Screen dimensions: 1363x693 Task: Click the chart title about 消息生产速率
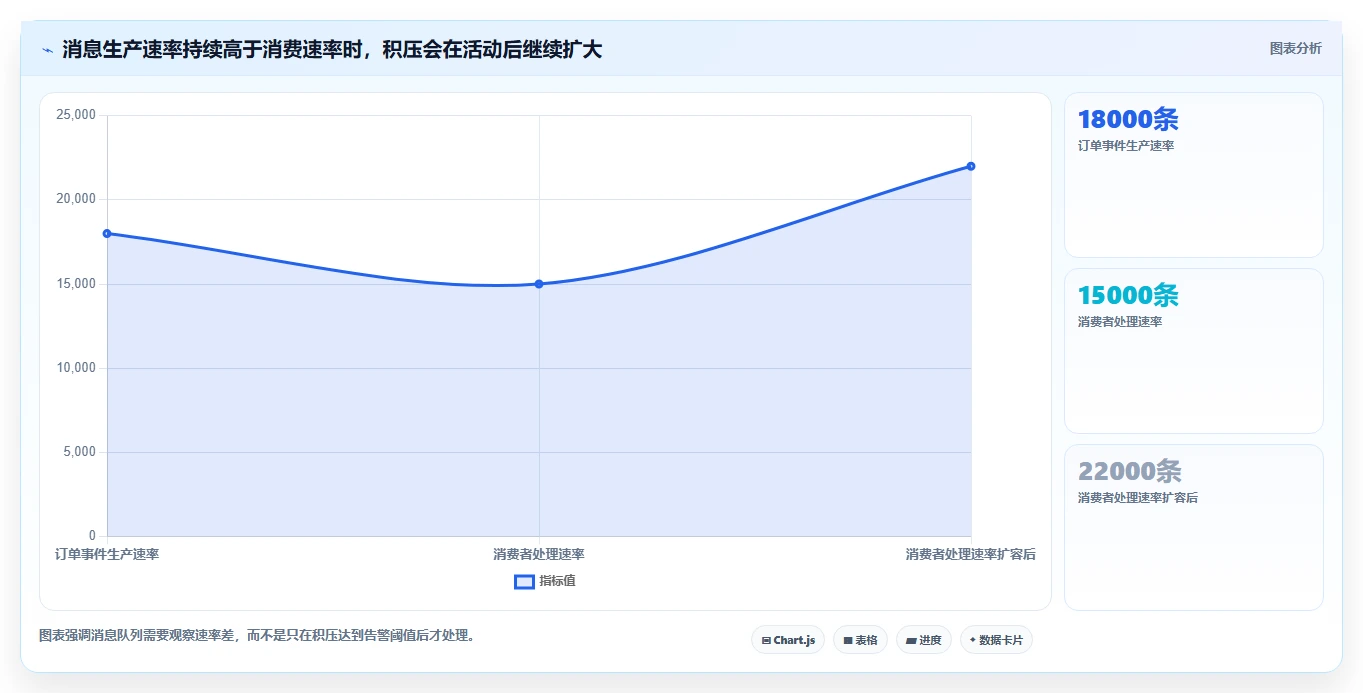[x=332, y=49]
